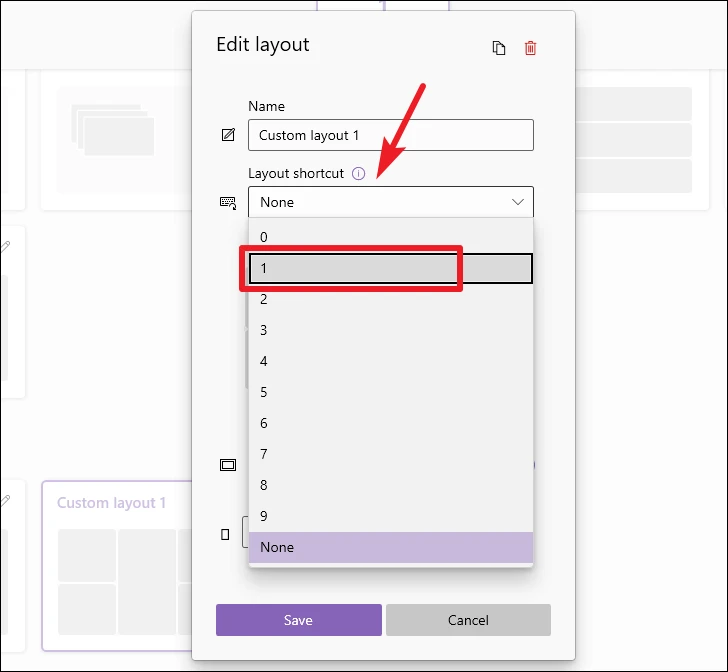Select None in the shortcut list
The width and height of the screenshot is (728, 672).
[x=390, y=547]
